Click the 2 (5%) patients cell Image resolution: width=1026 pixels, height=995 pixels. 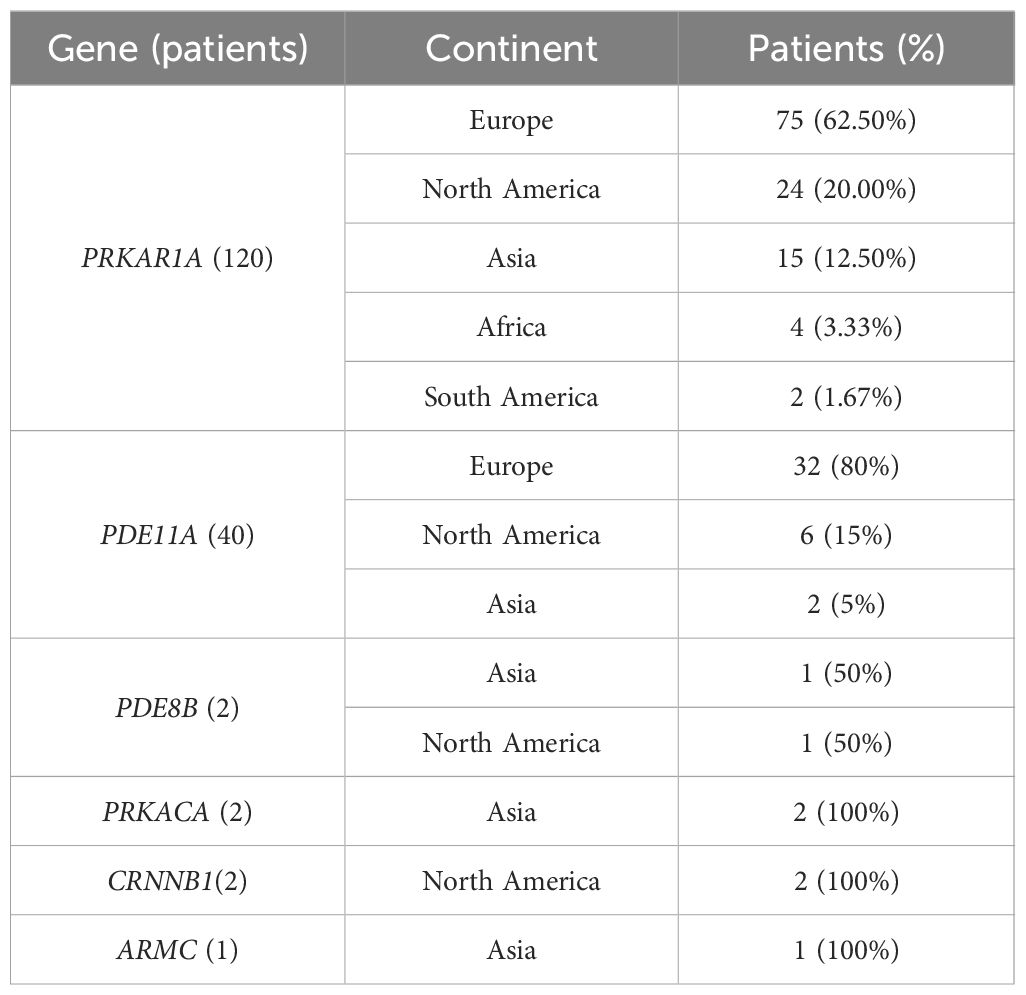846,604
